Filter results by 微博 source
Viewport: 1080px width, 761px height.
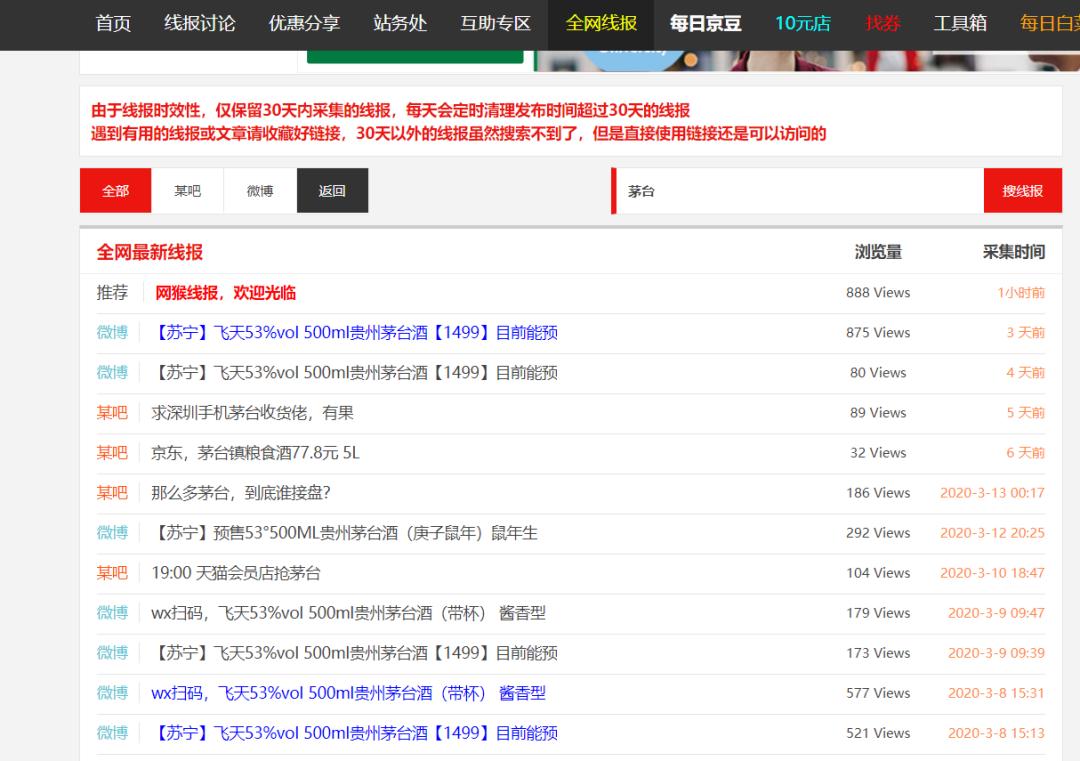tap(259, 190)
